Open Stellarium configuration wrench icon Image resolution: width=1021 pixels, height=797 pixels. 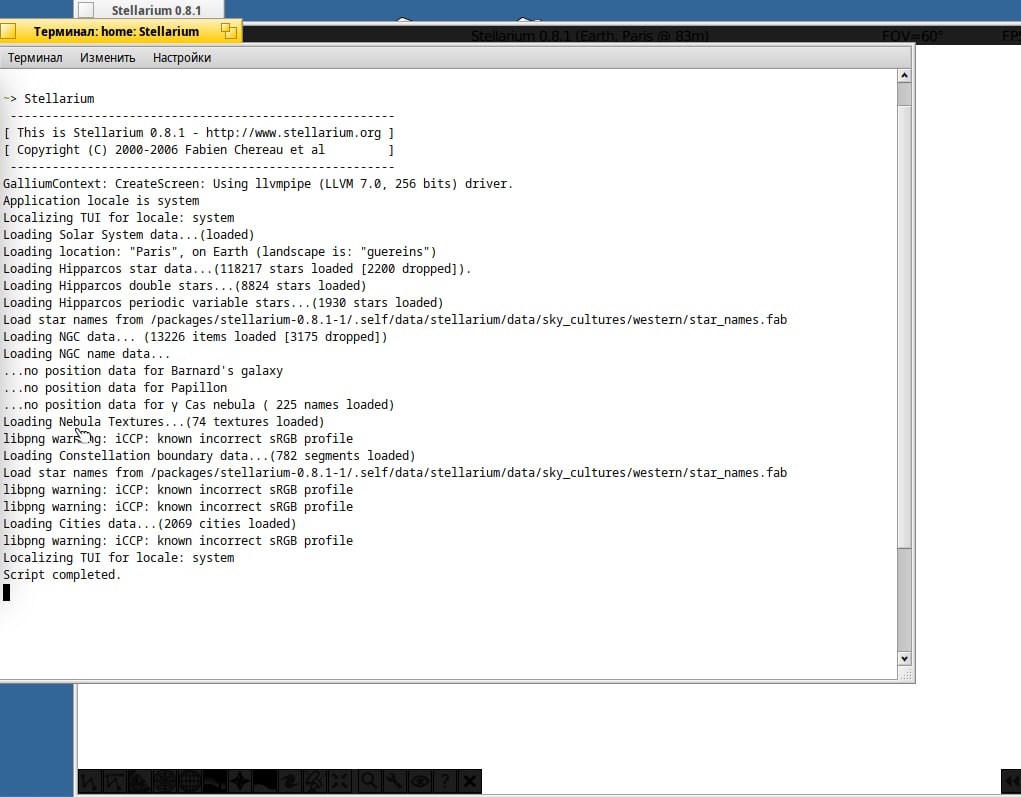[x=394, y=781]
